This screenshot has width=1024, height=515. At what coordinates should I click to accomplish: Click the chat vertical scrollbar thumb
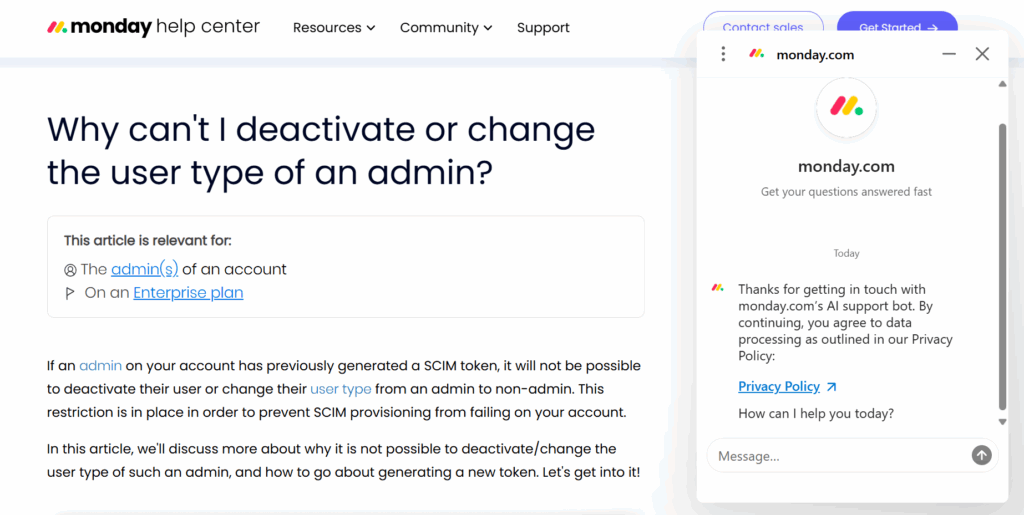pyautogui.click(x=1003, y=266)
